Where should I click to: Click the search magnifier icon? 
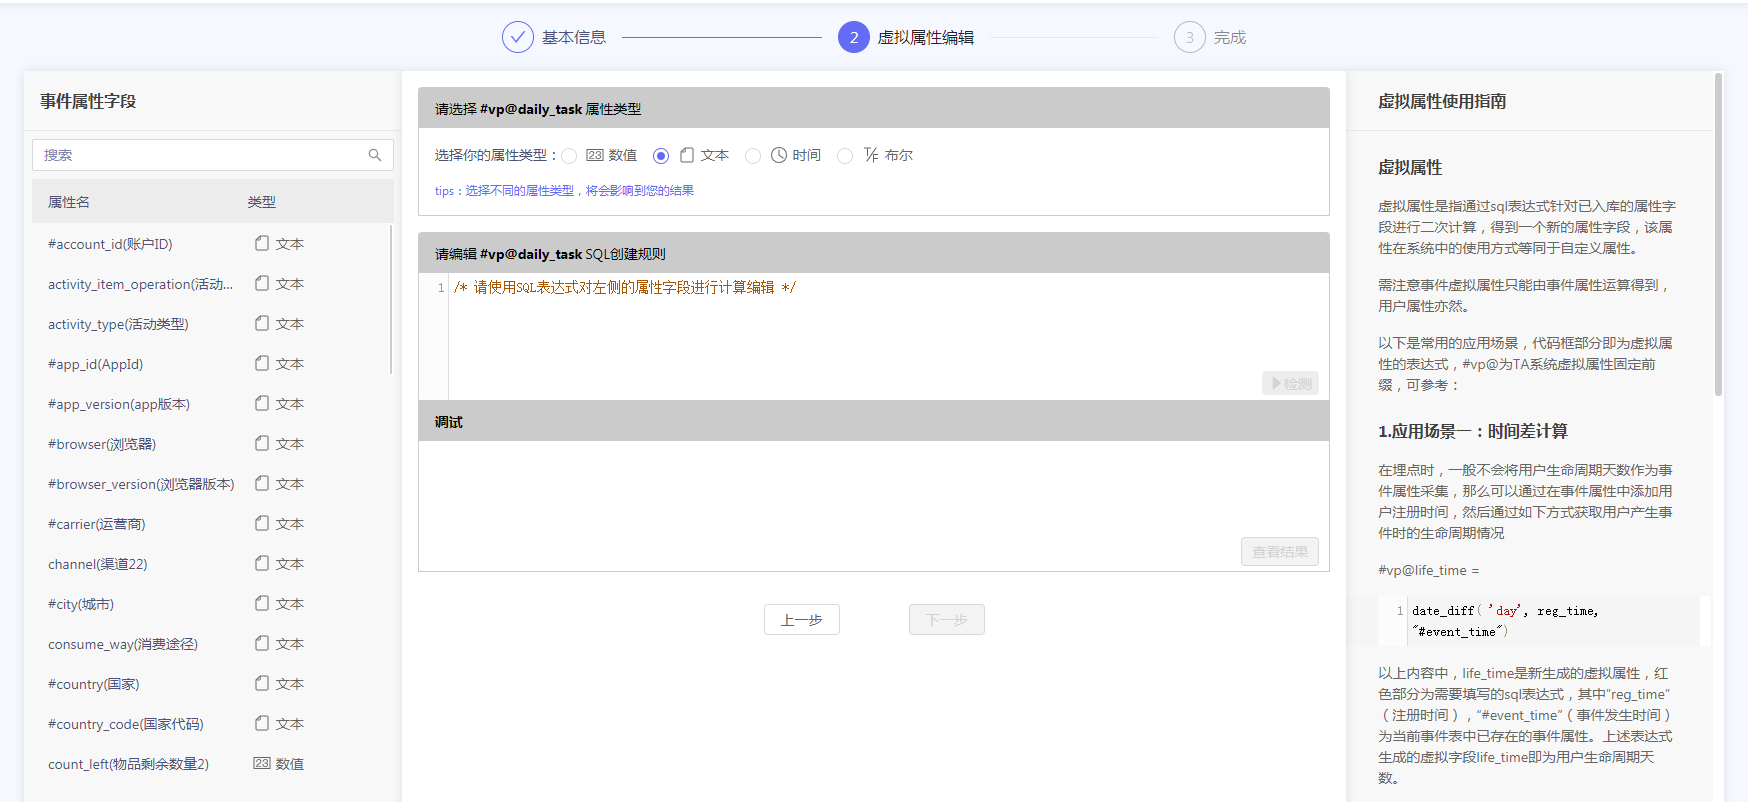coord(375,155)
